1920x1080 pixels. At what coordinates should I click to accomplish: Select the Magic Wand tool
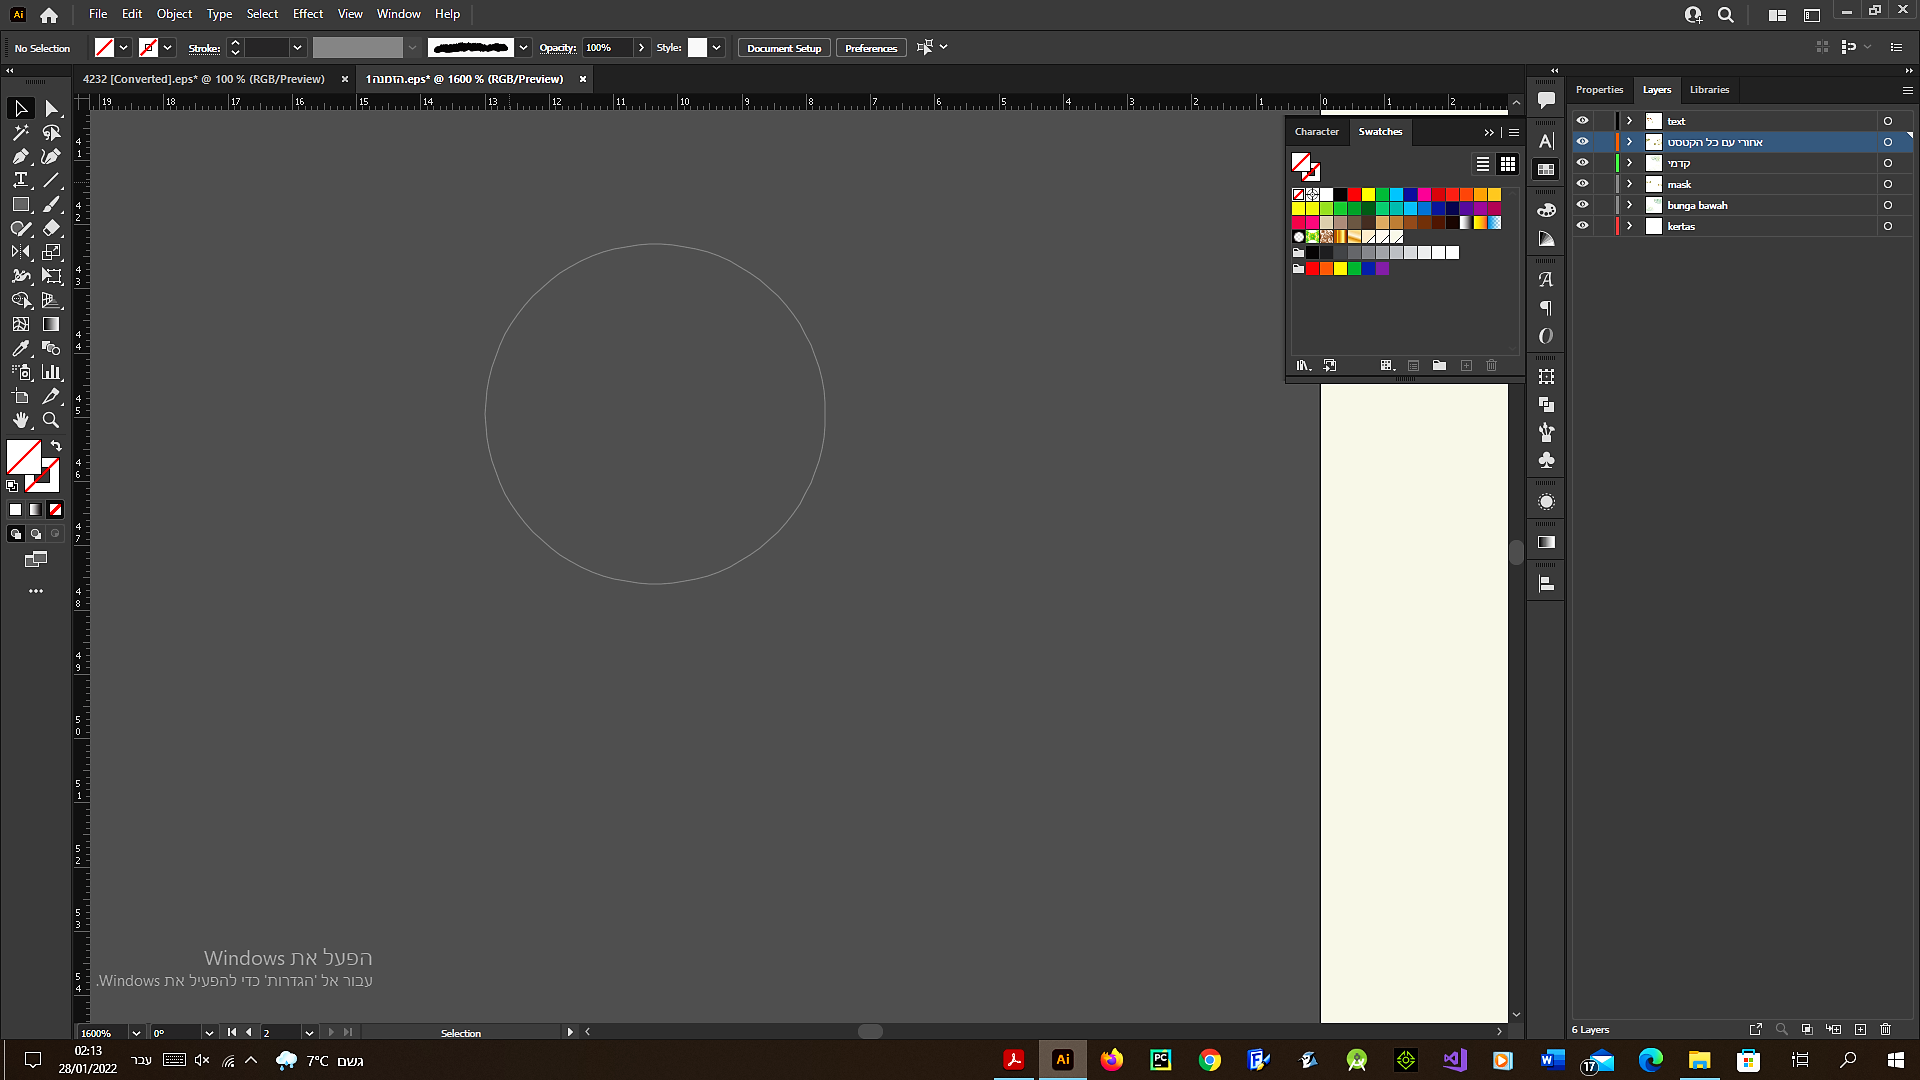(20, 132)
